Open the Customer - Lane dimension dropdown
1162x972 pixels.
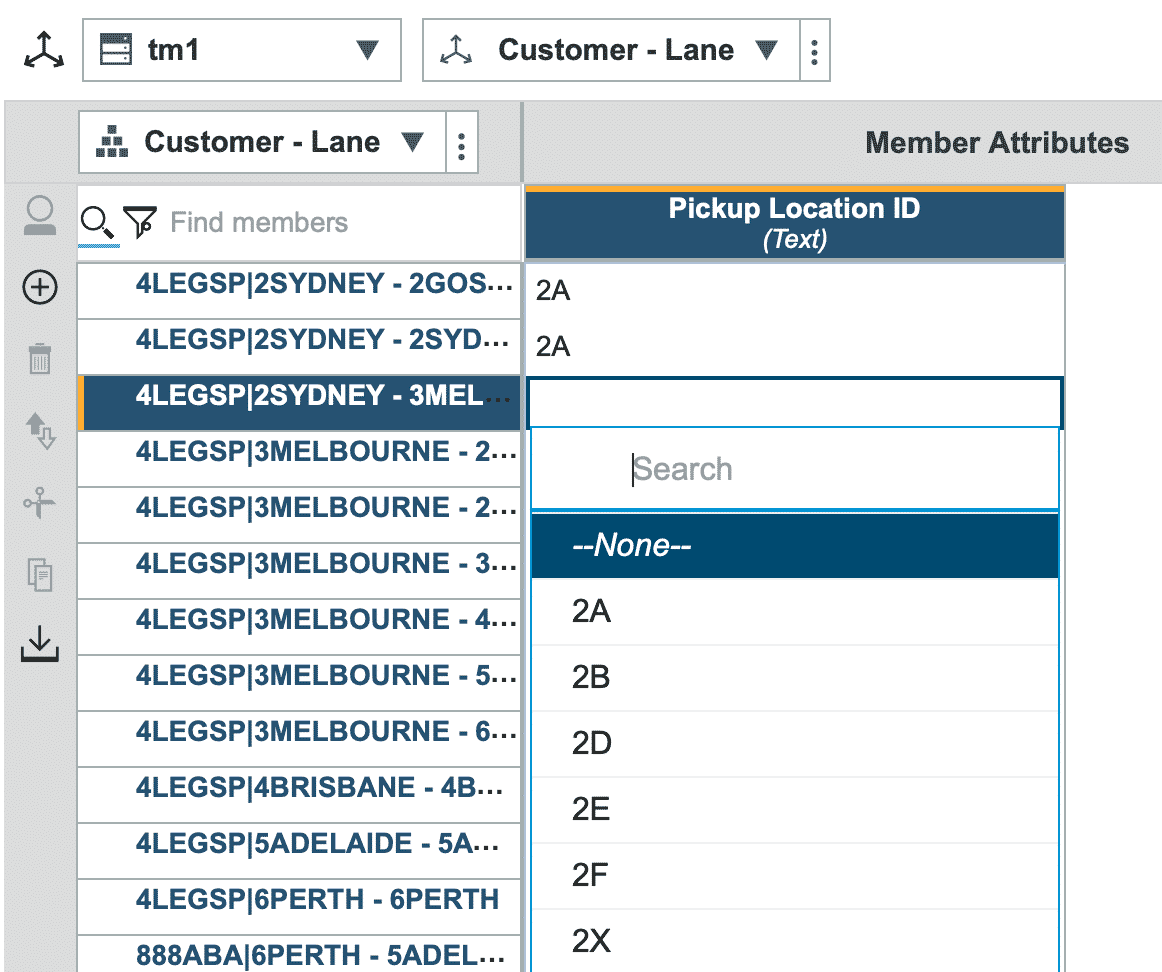point(764,49)
